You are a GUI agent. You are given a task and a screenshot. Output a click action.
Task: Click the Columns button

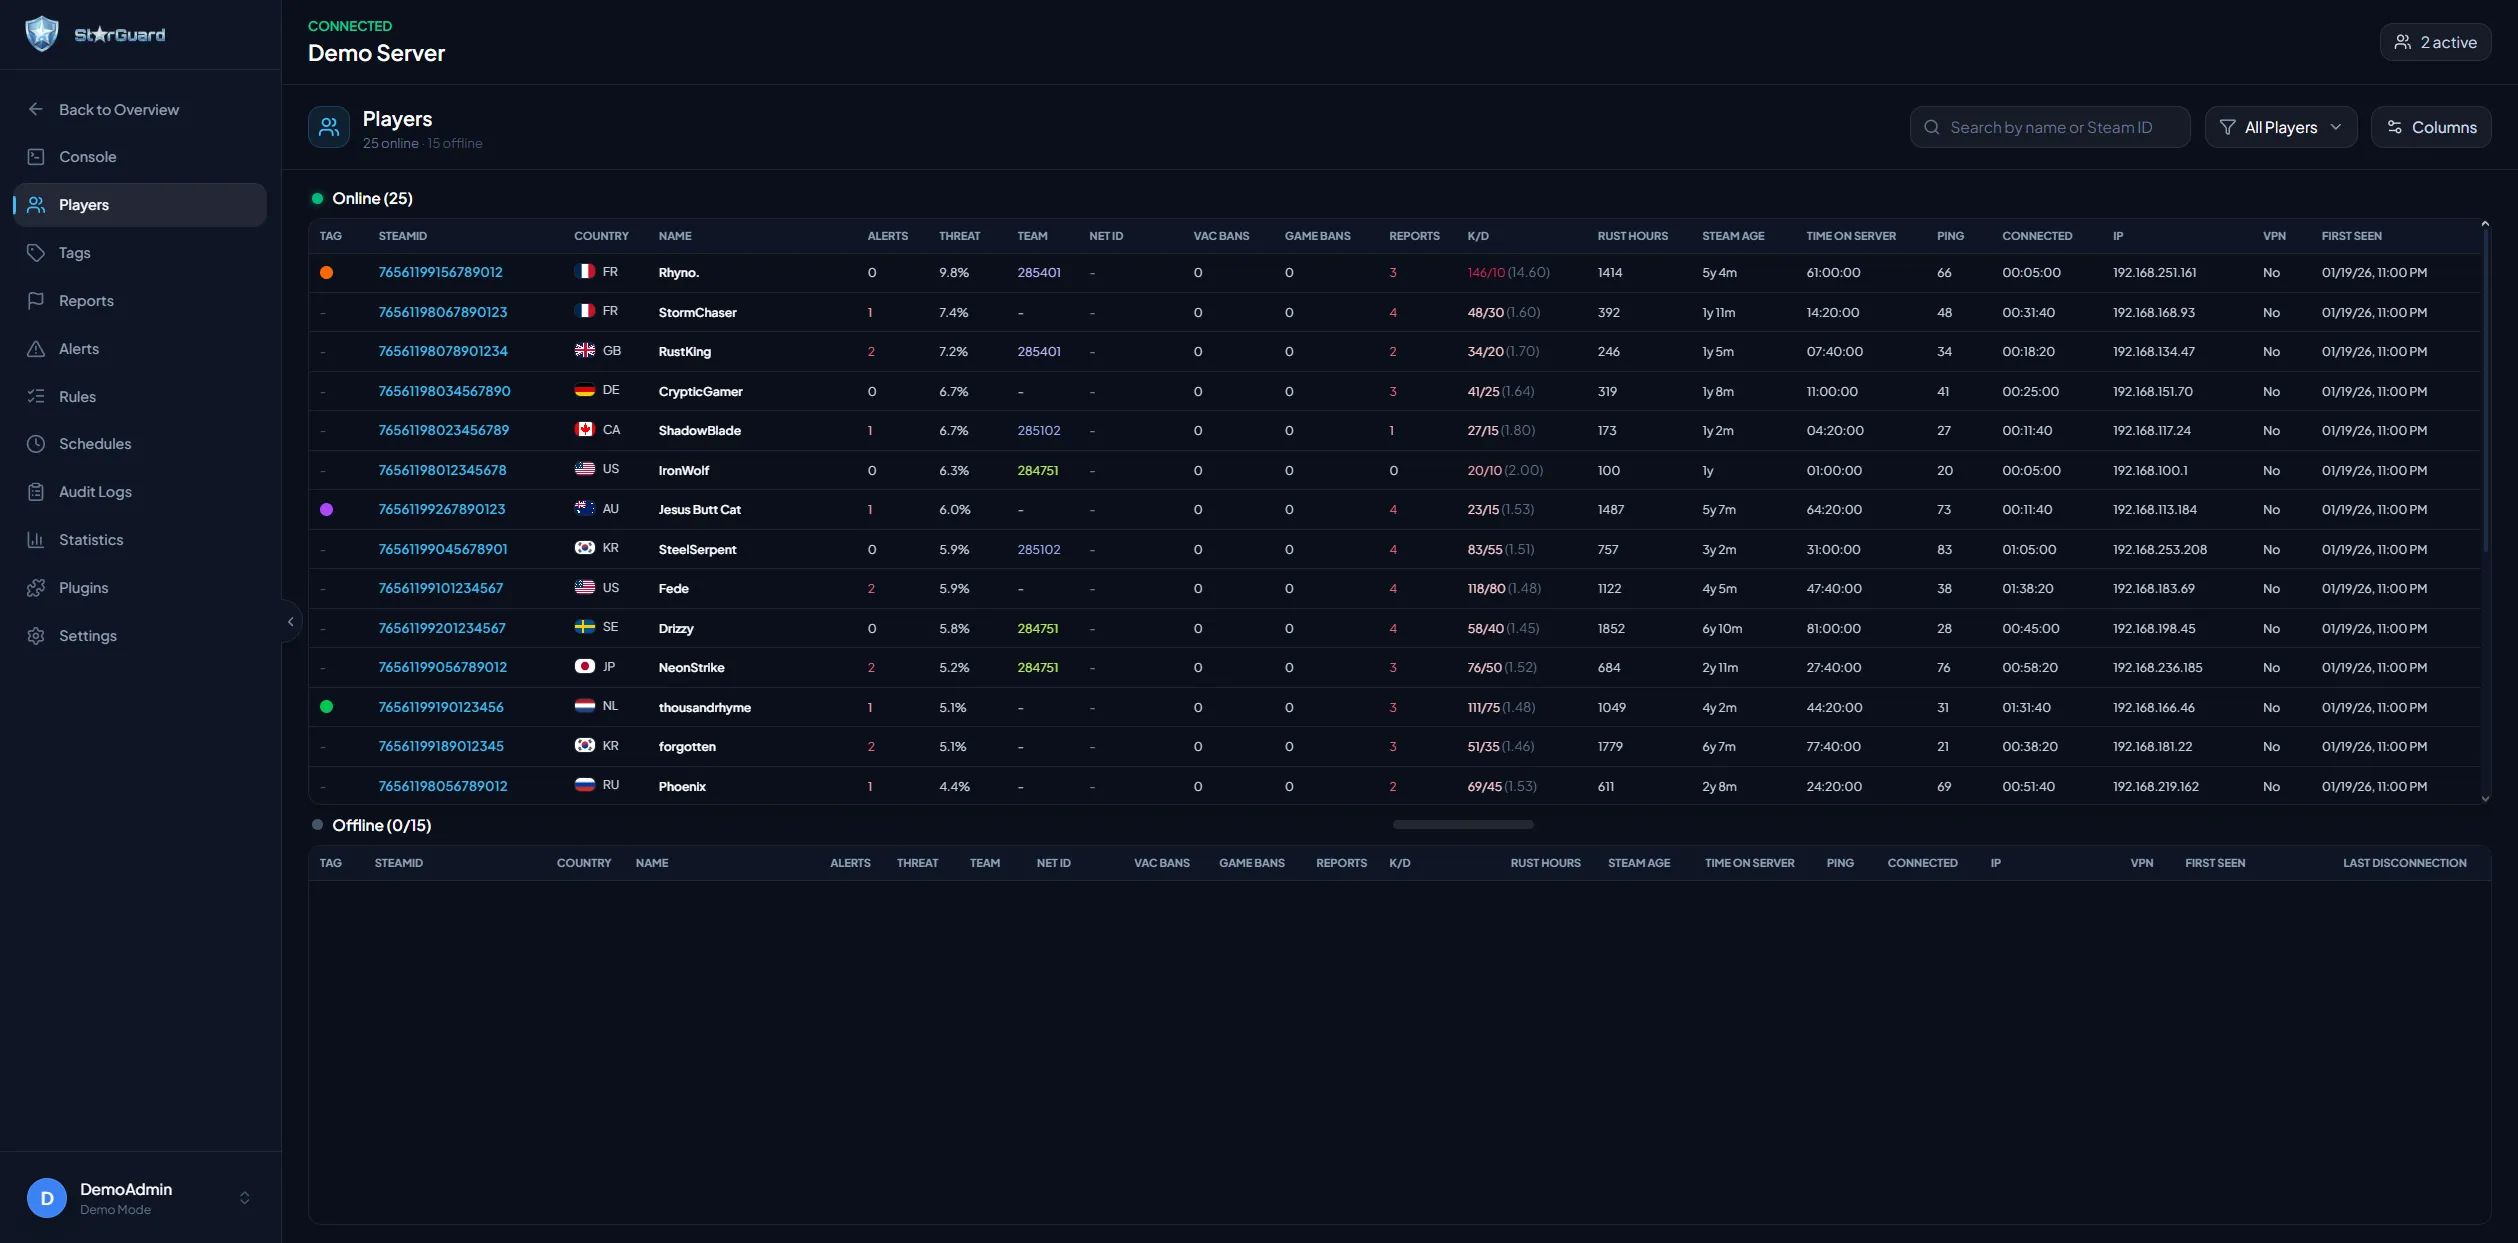tap(2430, 127)
